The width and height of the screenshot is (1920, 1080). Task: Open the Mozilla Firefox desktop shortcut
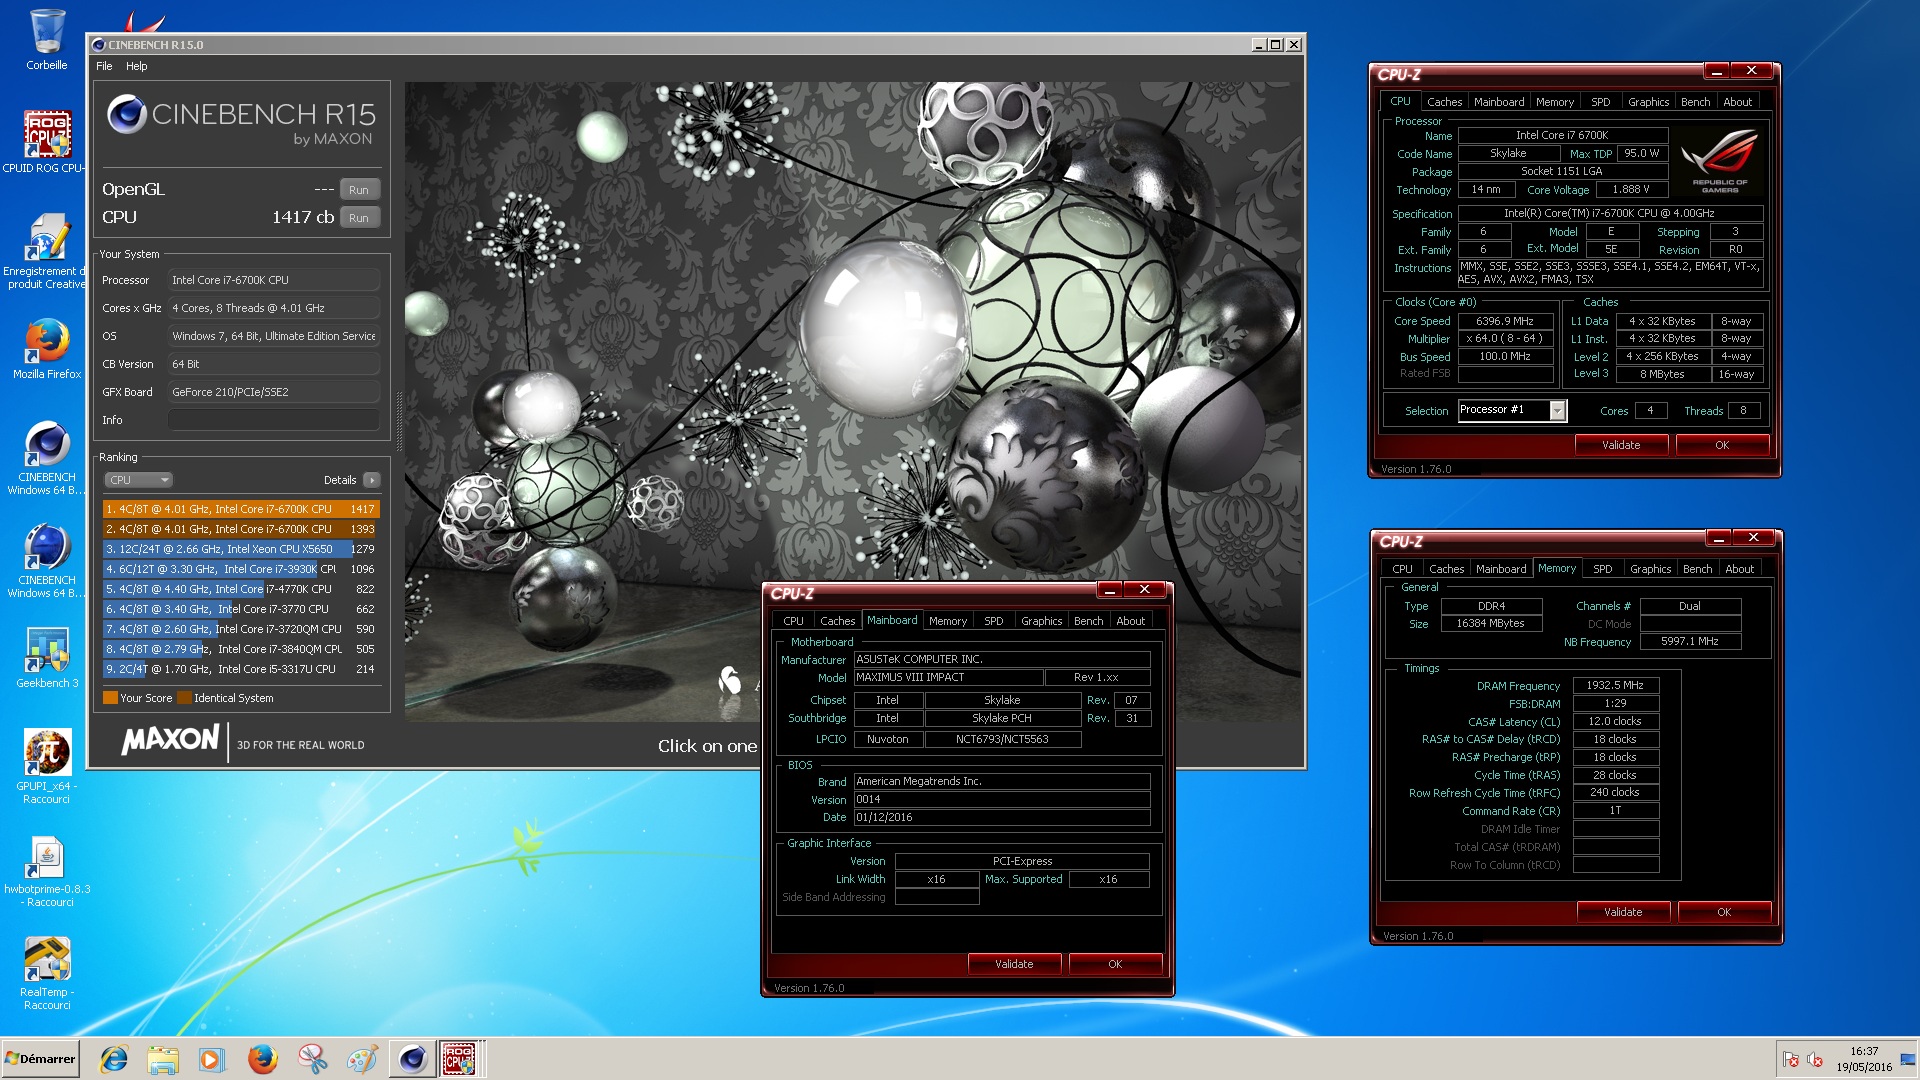click(47, 349)
